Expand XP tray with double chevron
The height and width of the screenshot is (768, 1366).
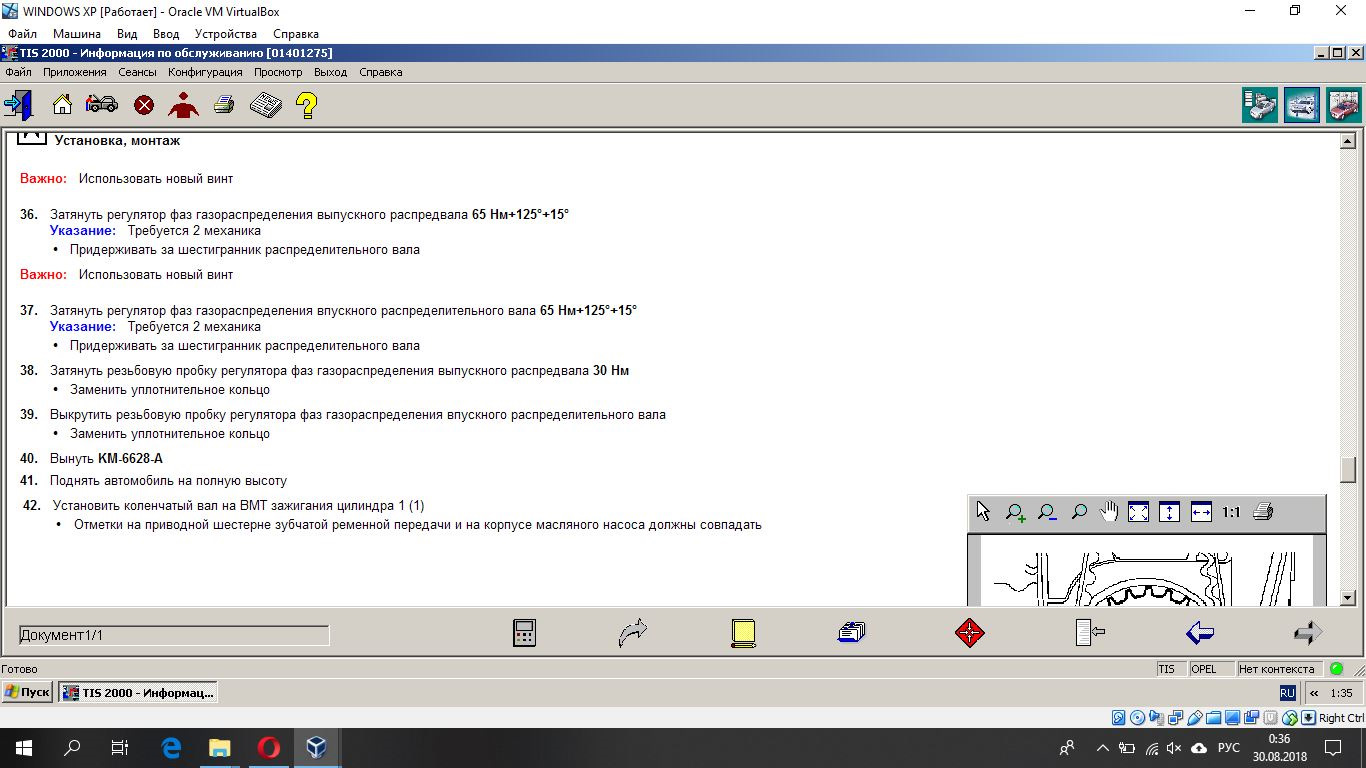tap(1314, 692)
